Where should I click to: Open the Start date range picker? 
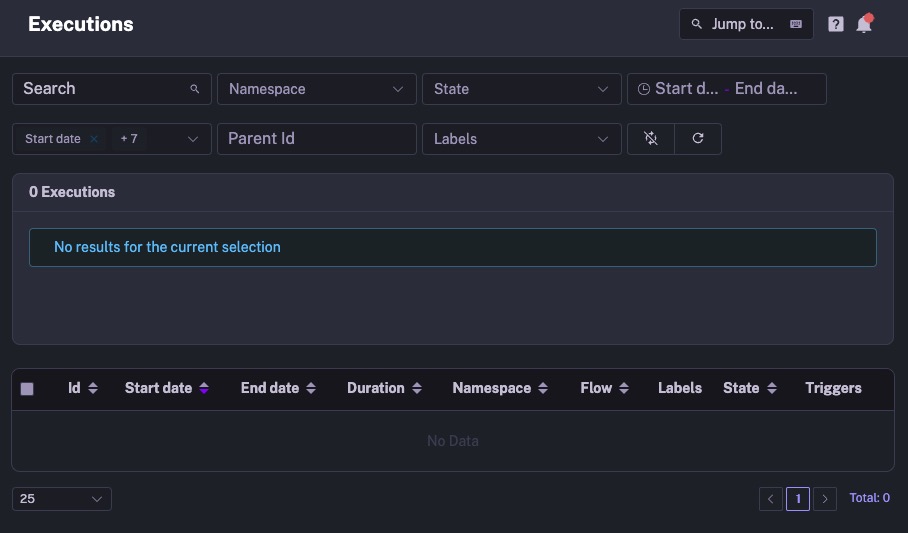click(726, 89)
